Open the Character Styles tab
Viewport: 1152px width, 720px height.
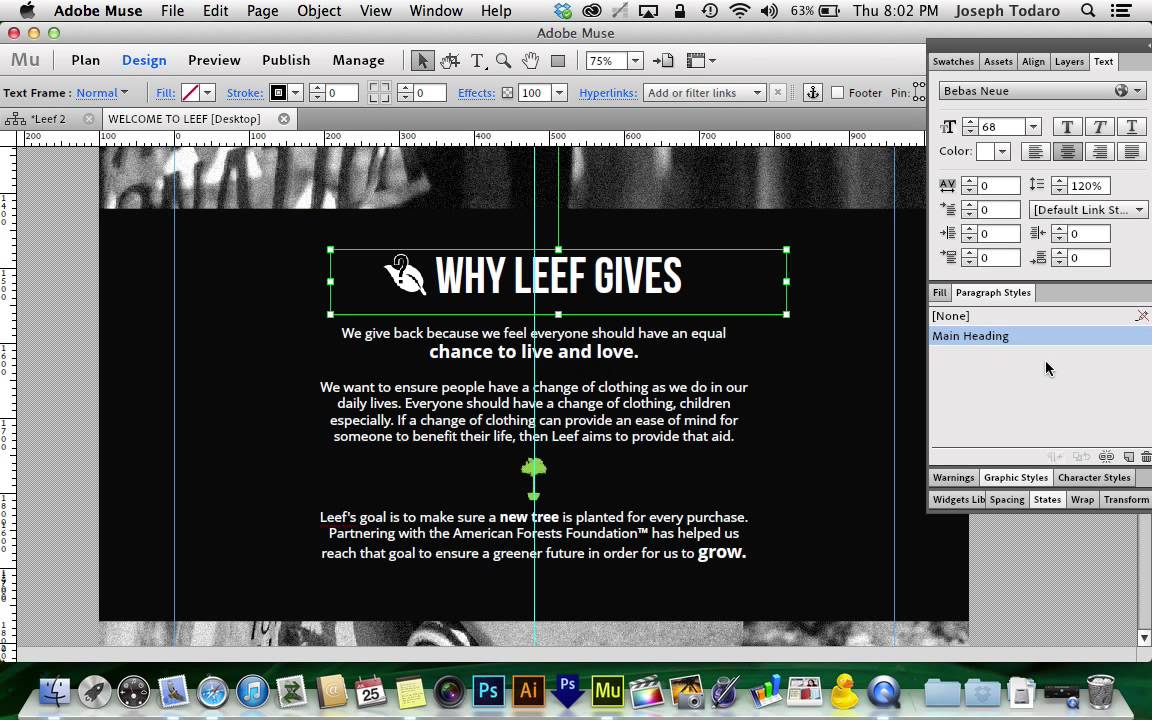point(1094,478)
